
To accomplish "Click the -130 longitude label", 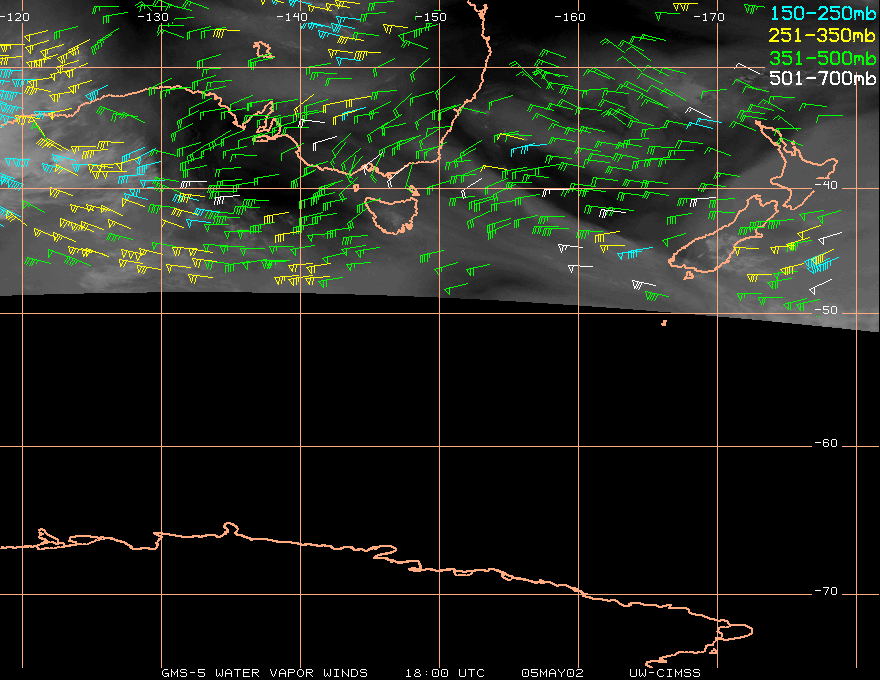I will pyautogui.click(x=153, y=17).
